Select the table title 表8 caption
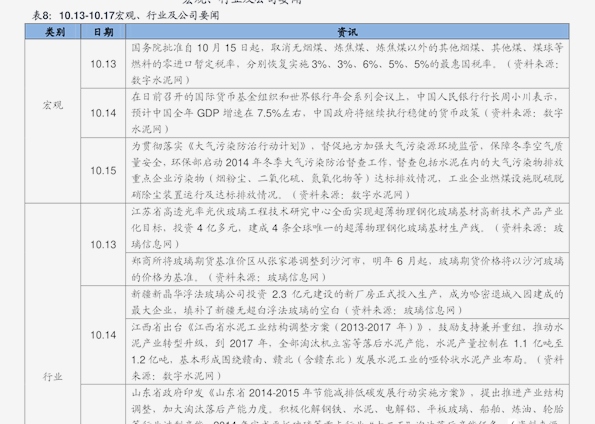This screenshot has width=595, height=424. 125,16
